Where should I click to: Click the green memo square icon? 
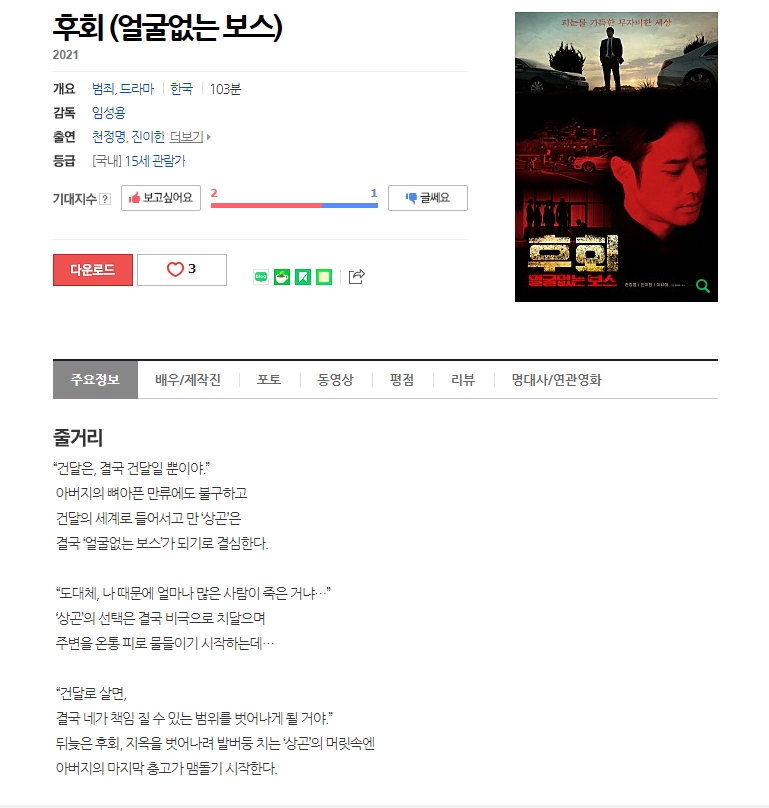tap(324, 277)
